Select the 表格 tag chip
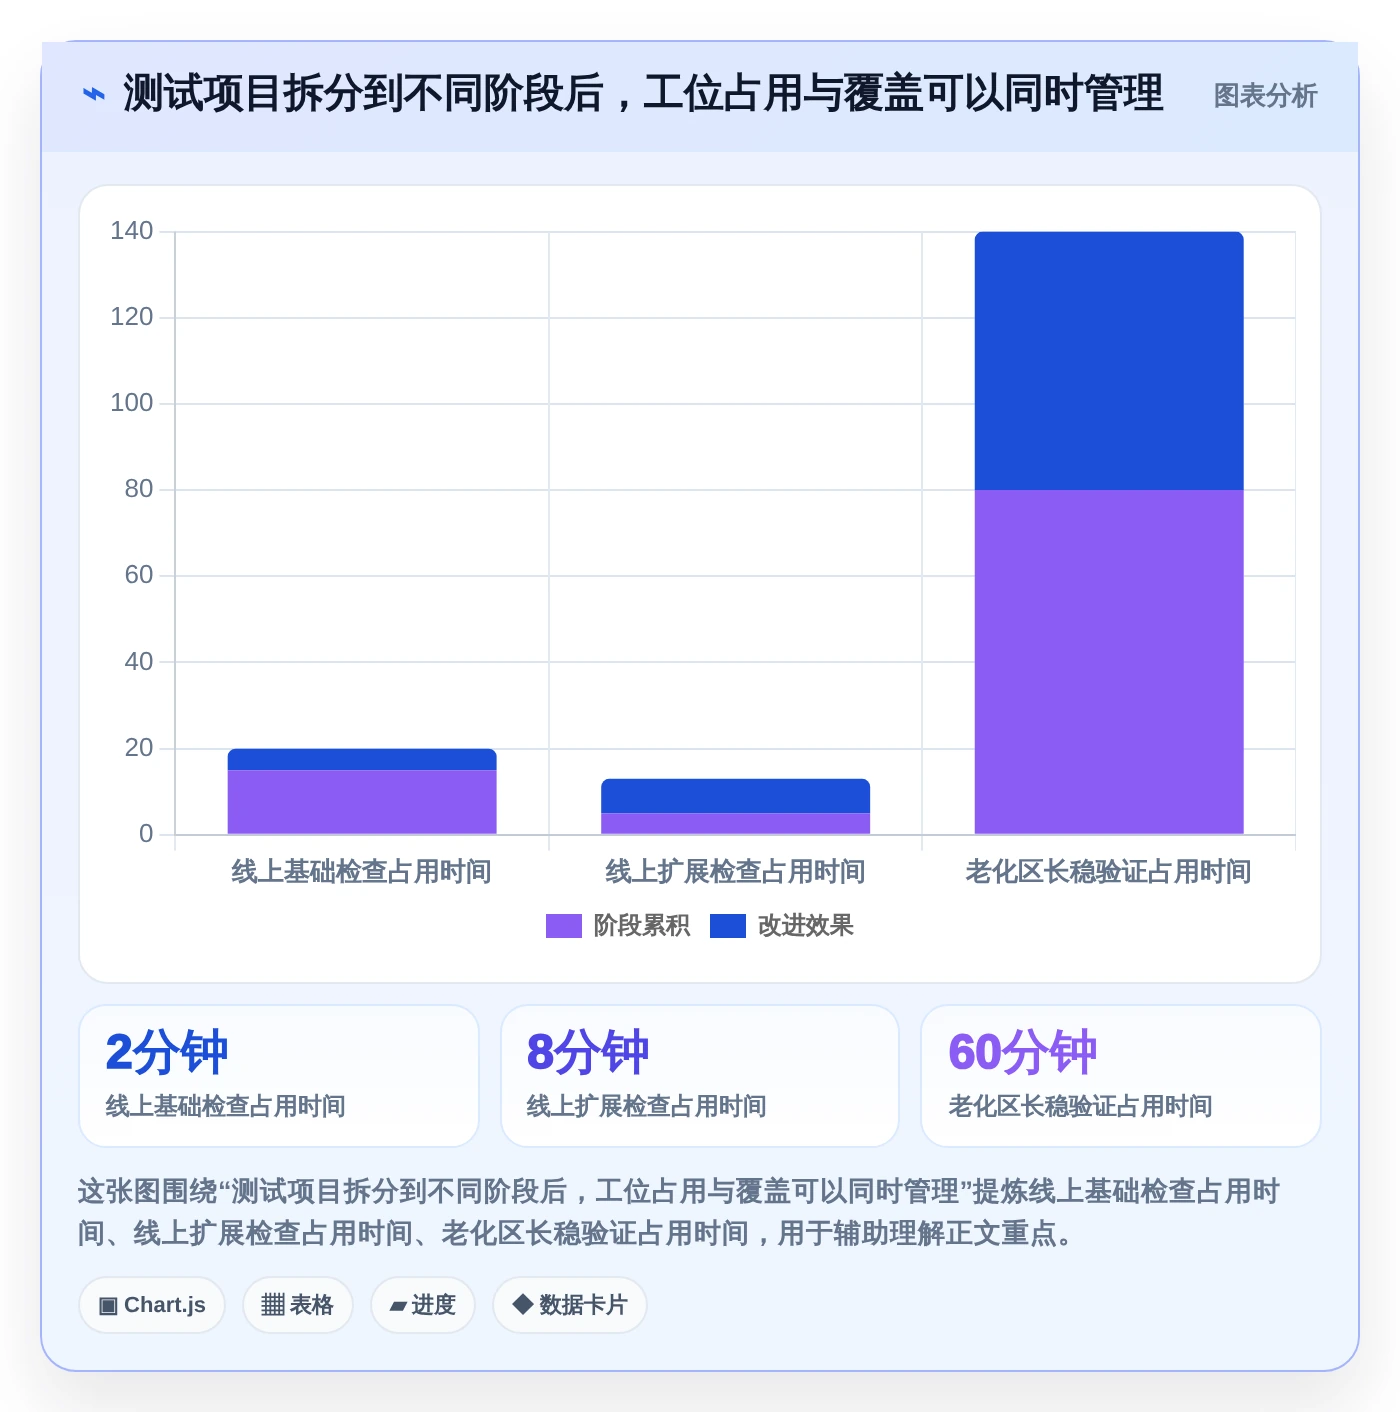 [298, 1305]
